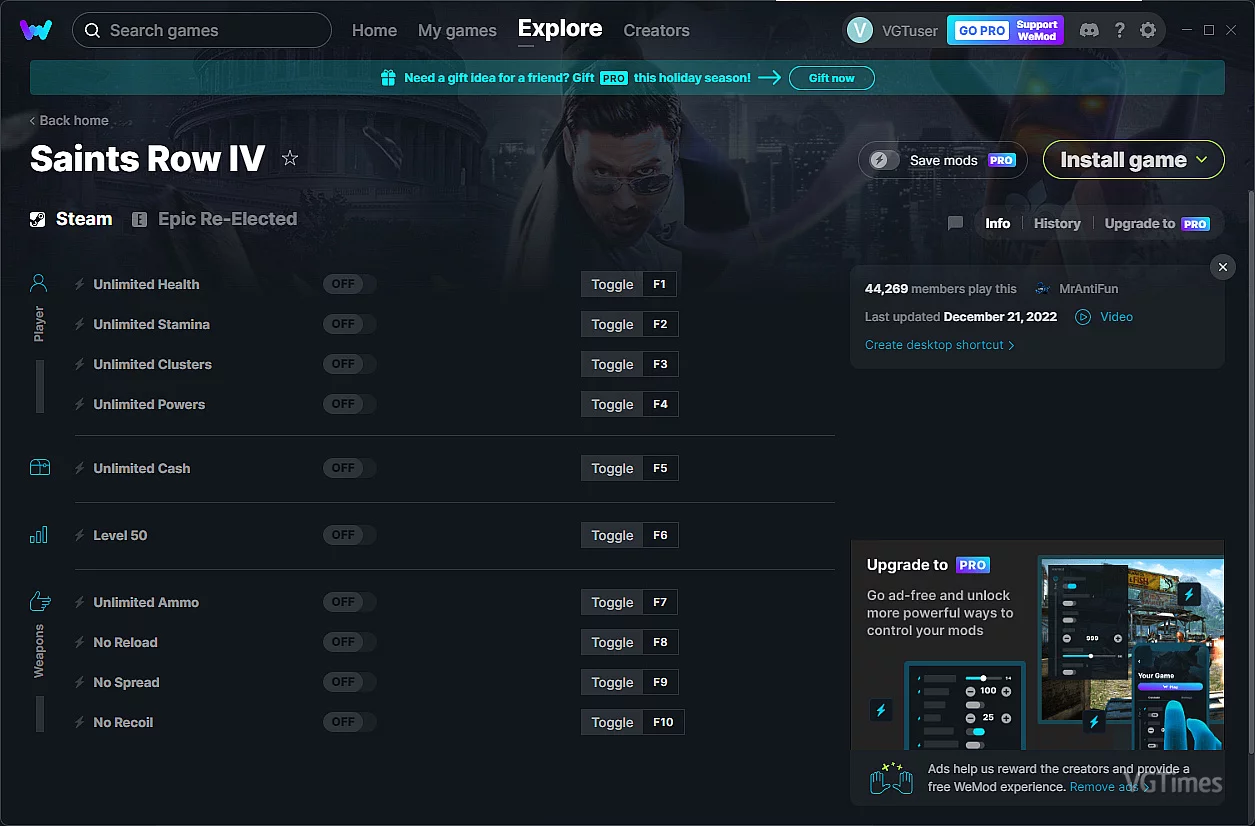This screenshot has width=1255, height=826.
Task: Click the MrAntiFun creator icon
Action: tap(1043, 288)
